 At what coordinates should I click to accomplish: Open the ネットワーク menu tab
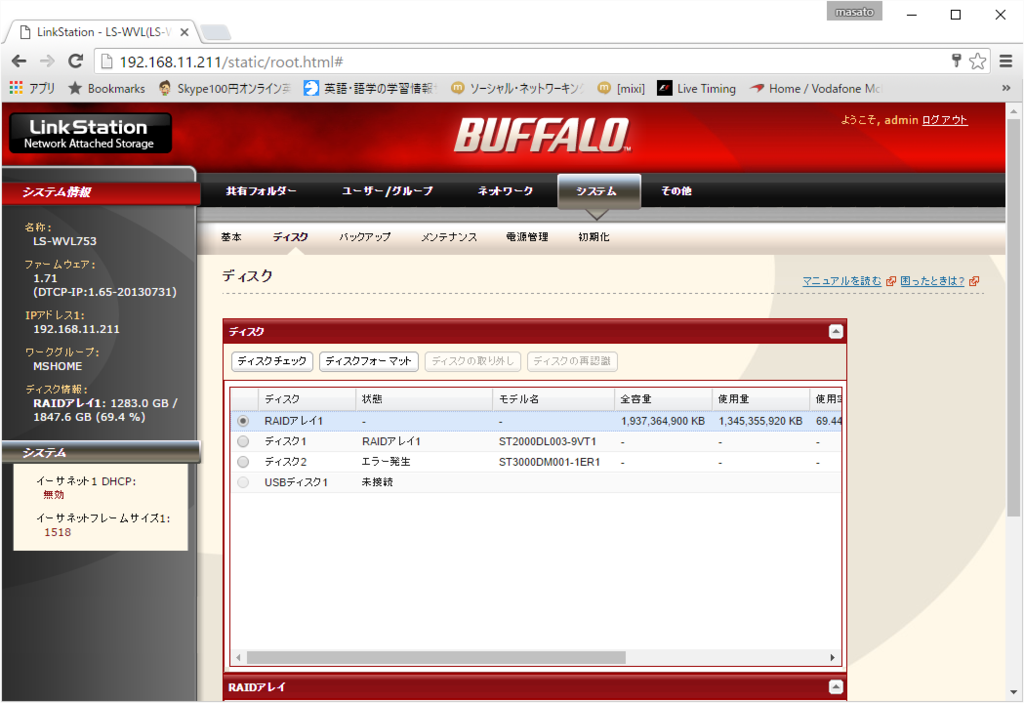(505, 191)
